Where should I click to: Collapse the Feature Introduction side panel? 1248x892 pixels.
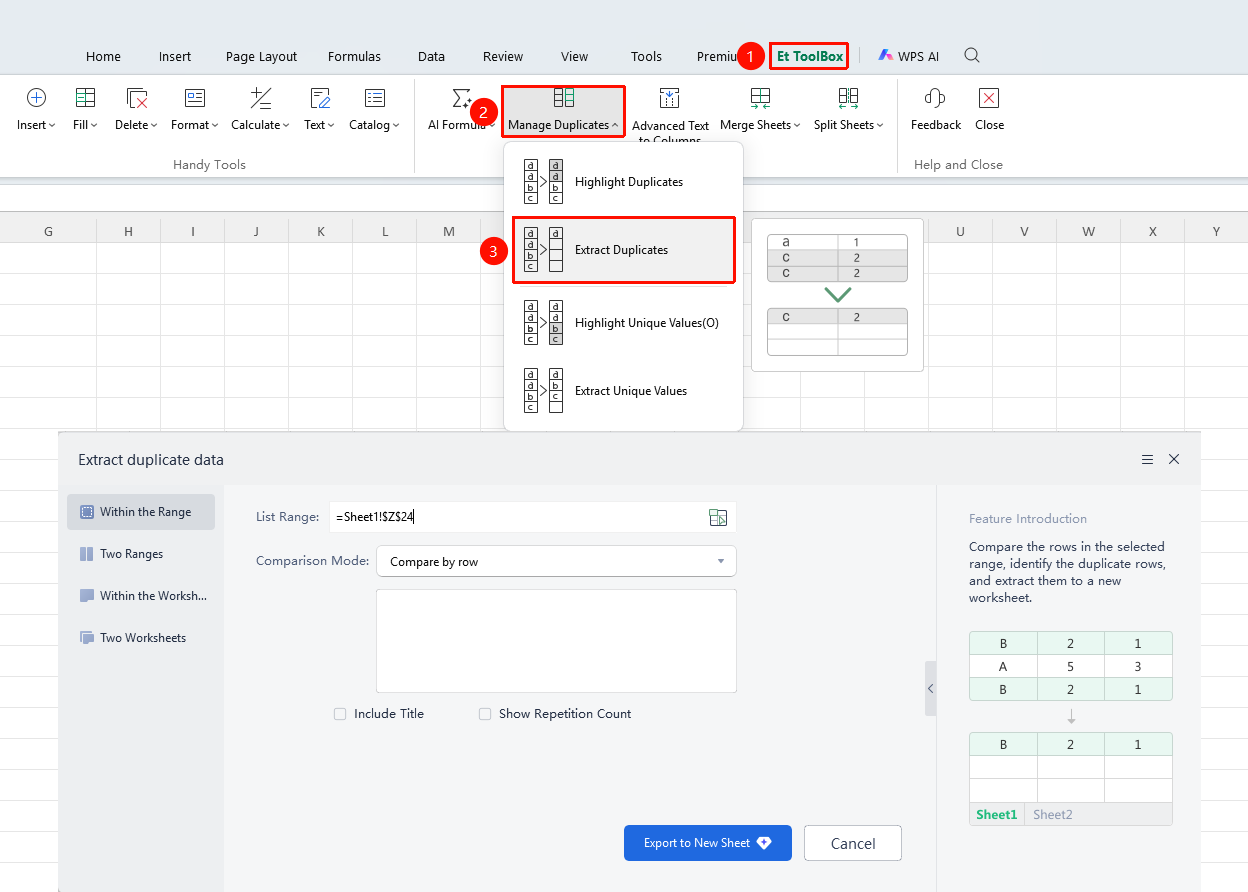click(931, 689)
